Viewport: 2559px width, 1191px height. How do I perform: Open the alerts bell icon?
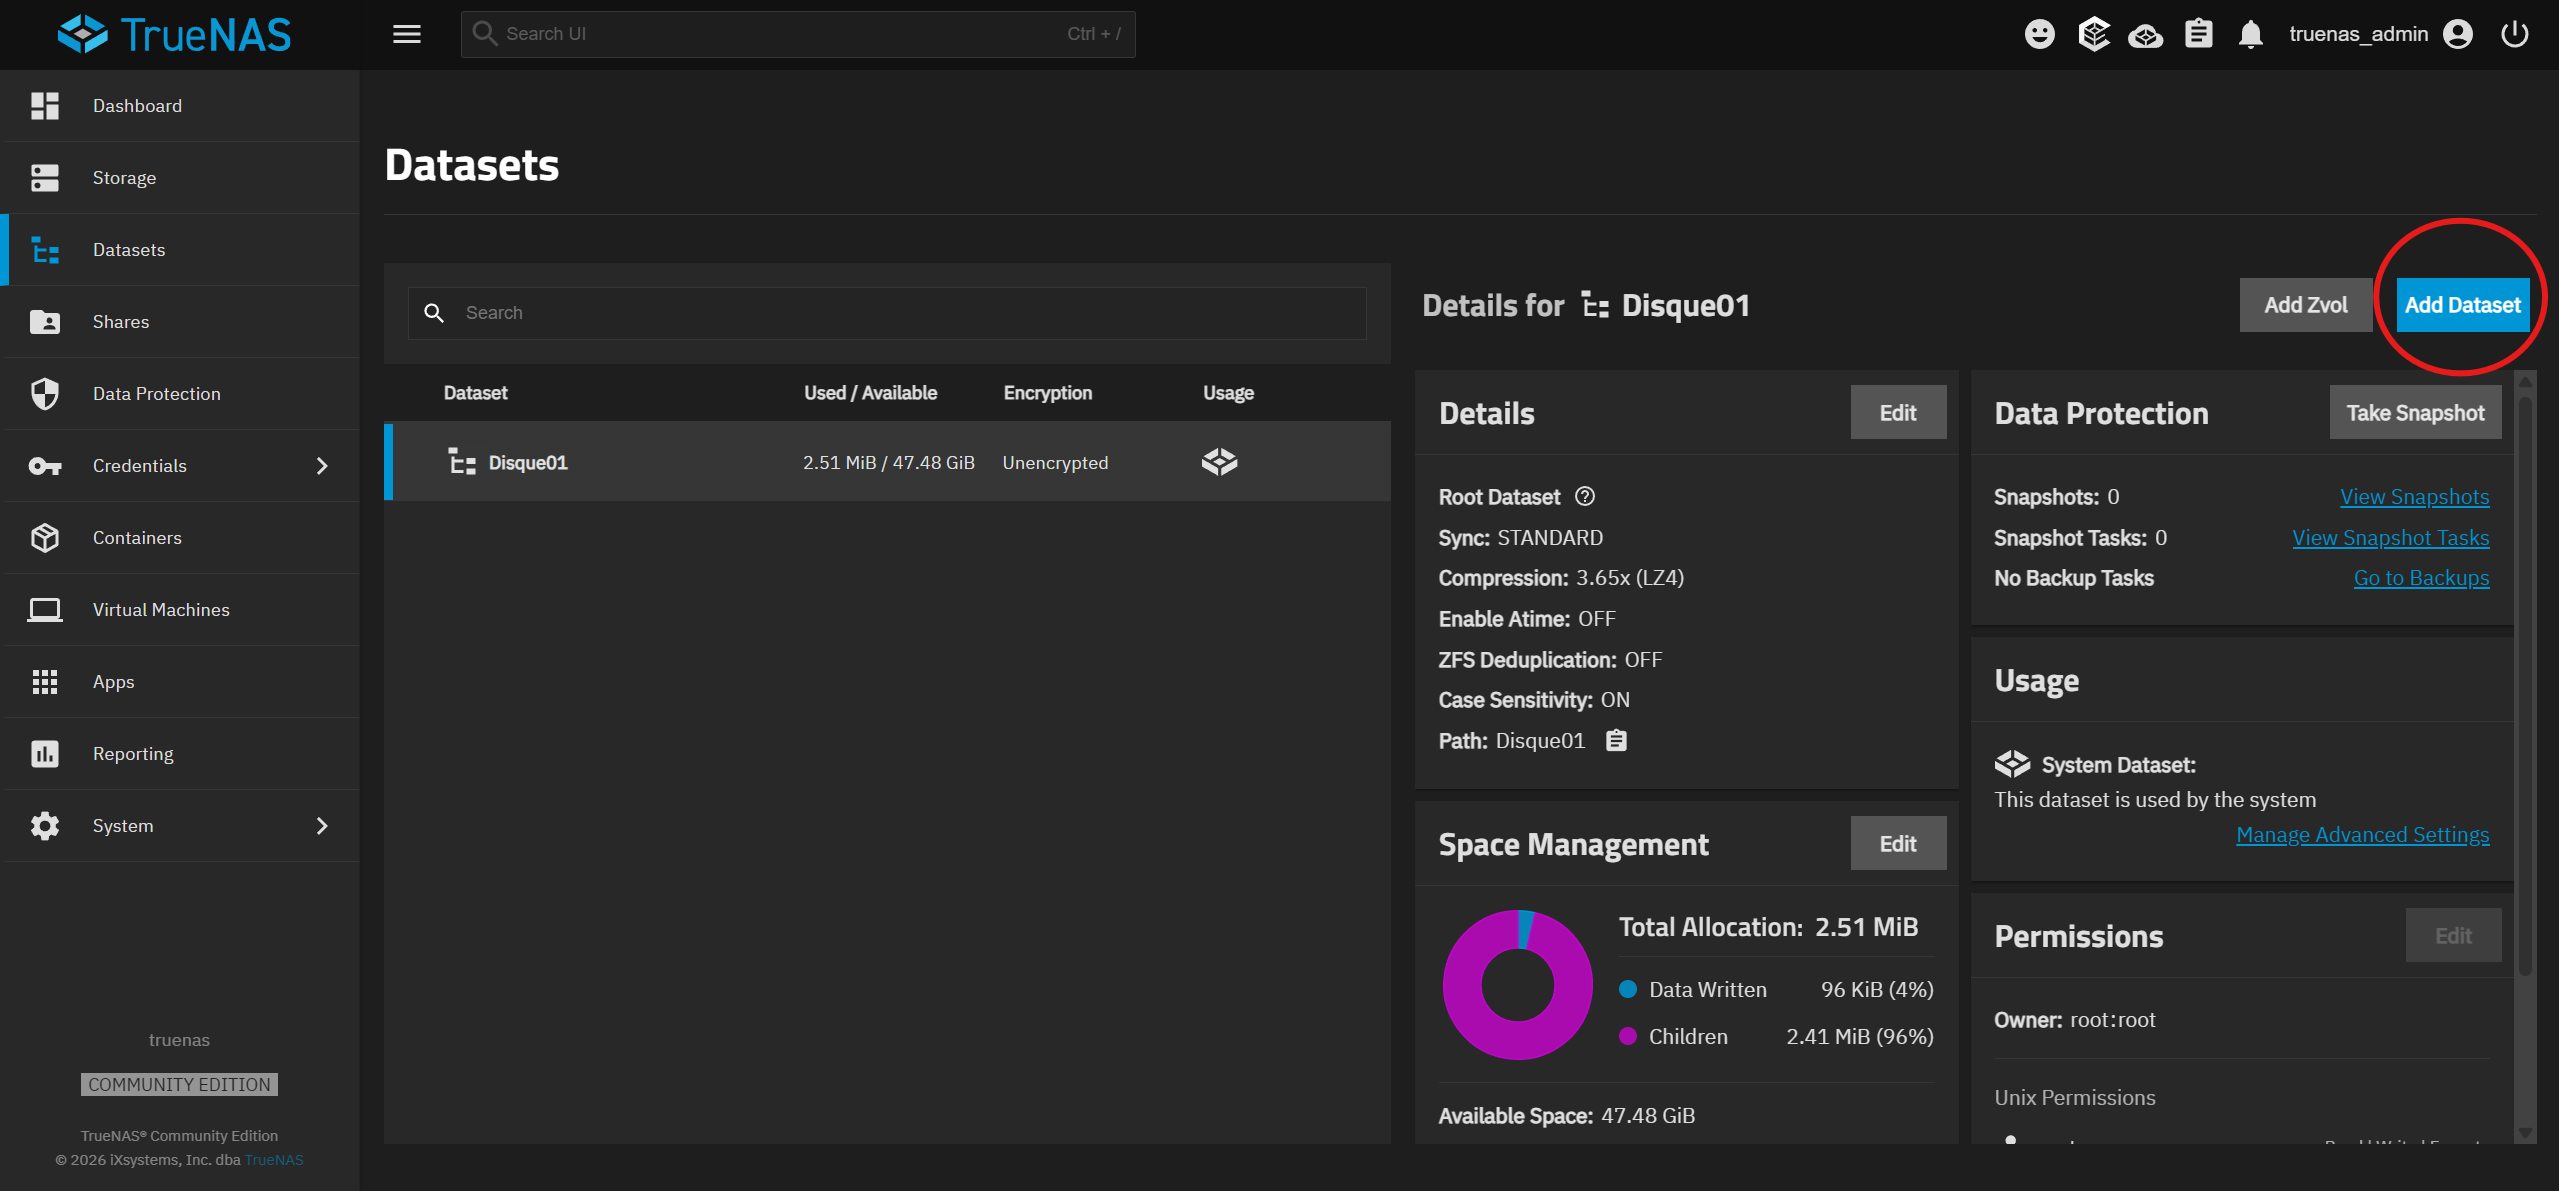pos(2250,34)
